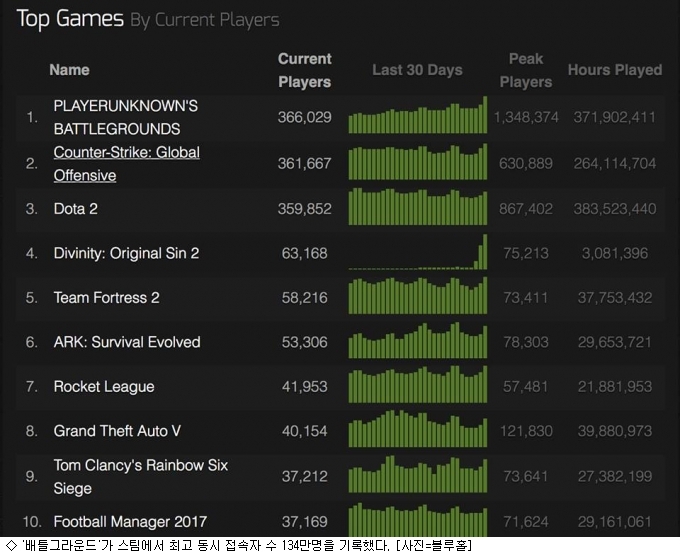Click peak players value 57,481
Screen dimensions: 680x557
pos(526,387)
